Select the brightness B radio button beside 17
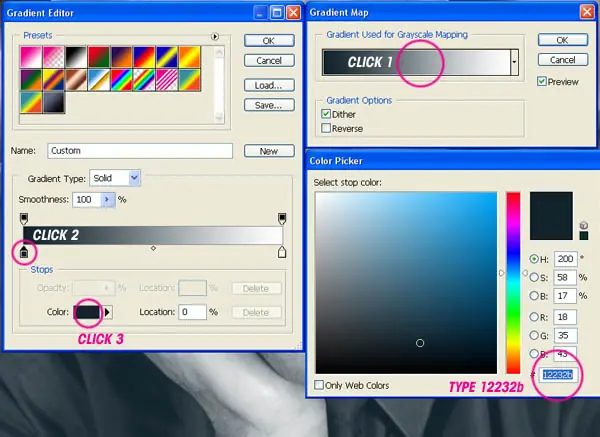600x437 pixels. coord(534,295)
